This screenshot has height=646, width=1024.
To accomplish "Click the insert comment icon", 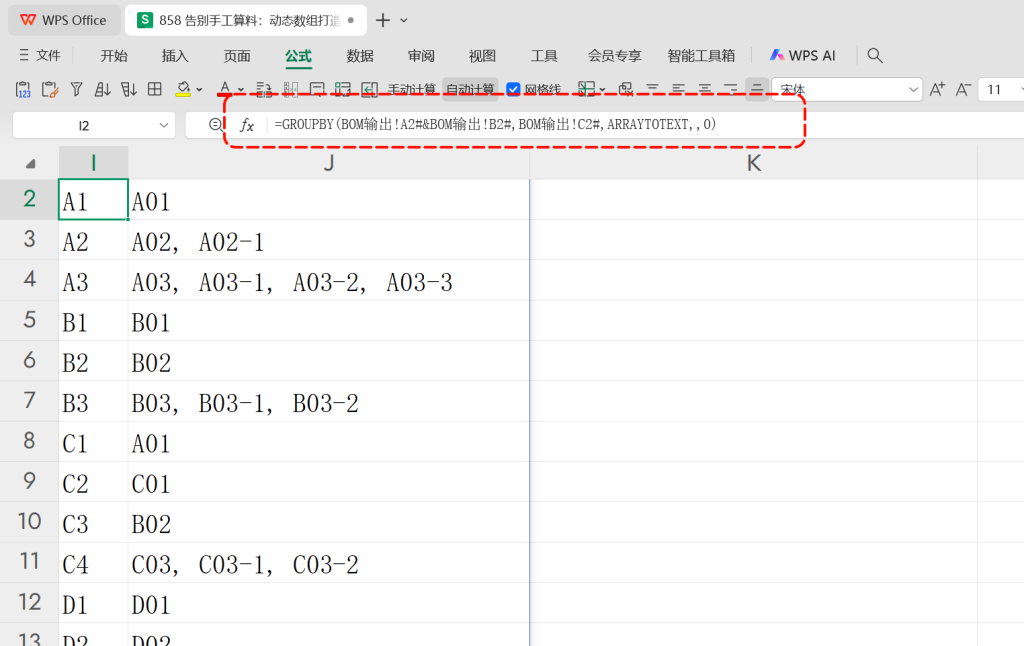I will tap(317, 89).
